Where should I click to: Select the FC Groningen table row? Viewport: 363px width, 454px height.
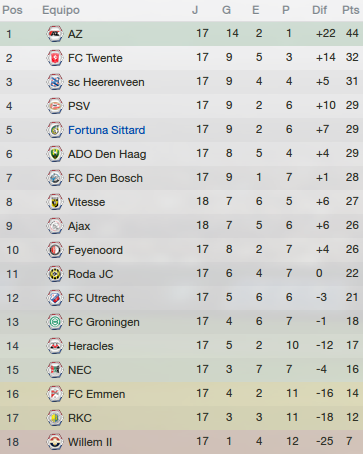(181, 322)
